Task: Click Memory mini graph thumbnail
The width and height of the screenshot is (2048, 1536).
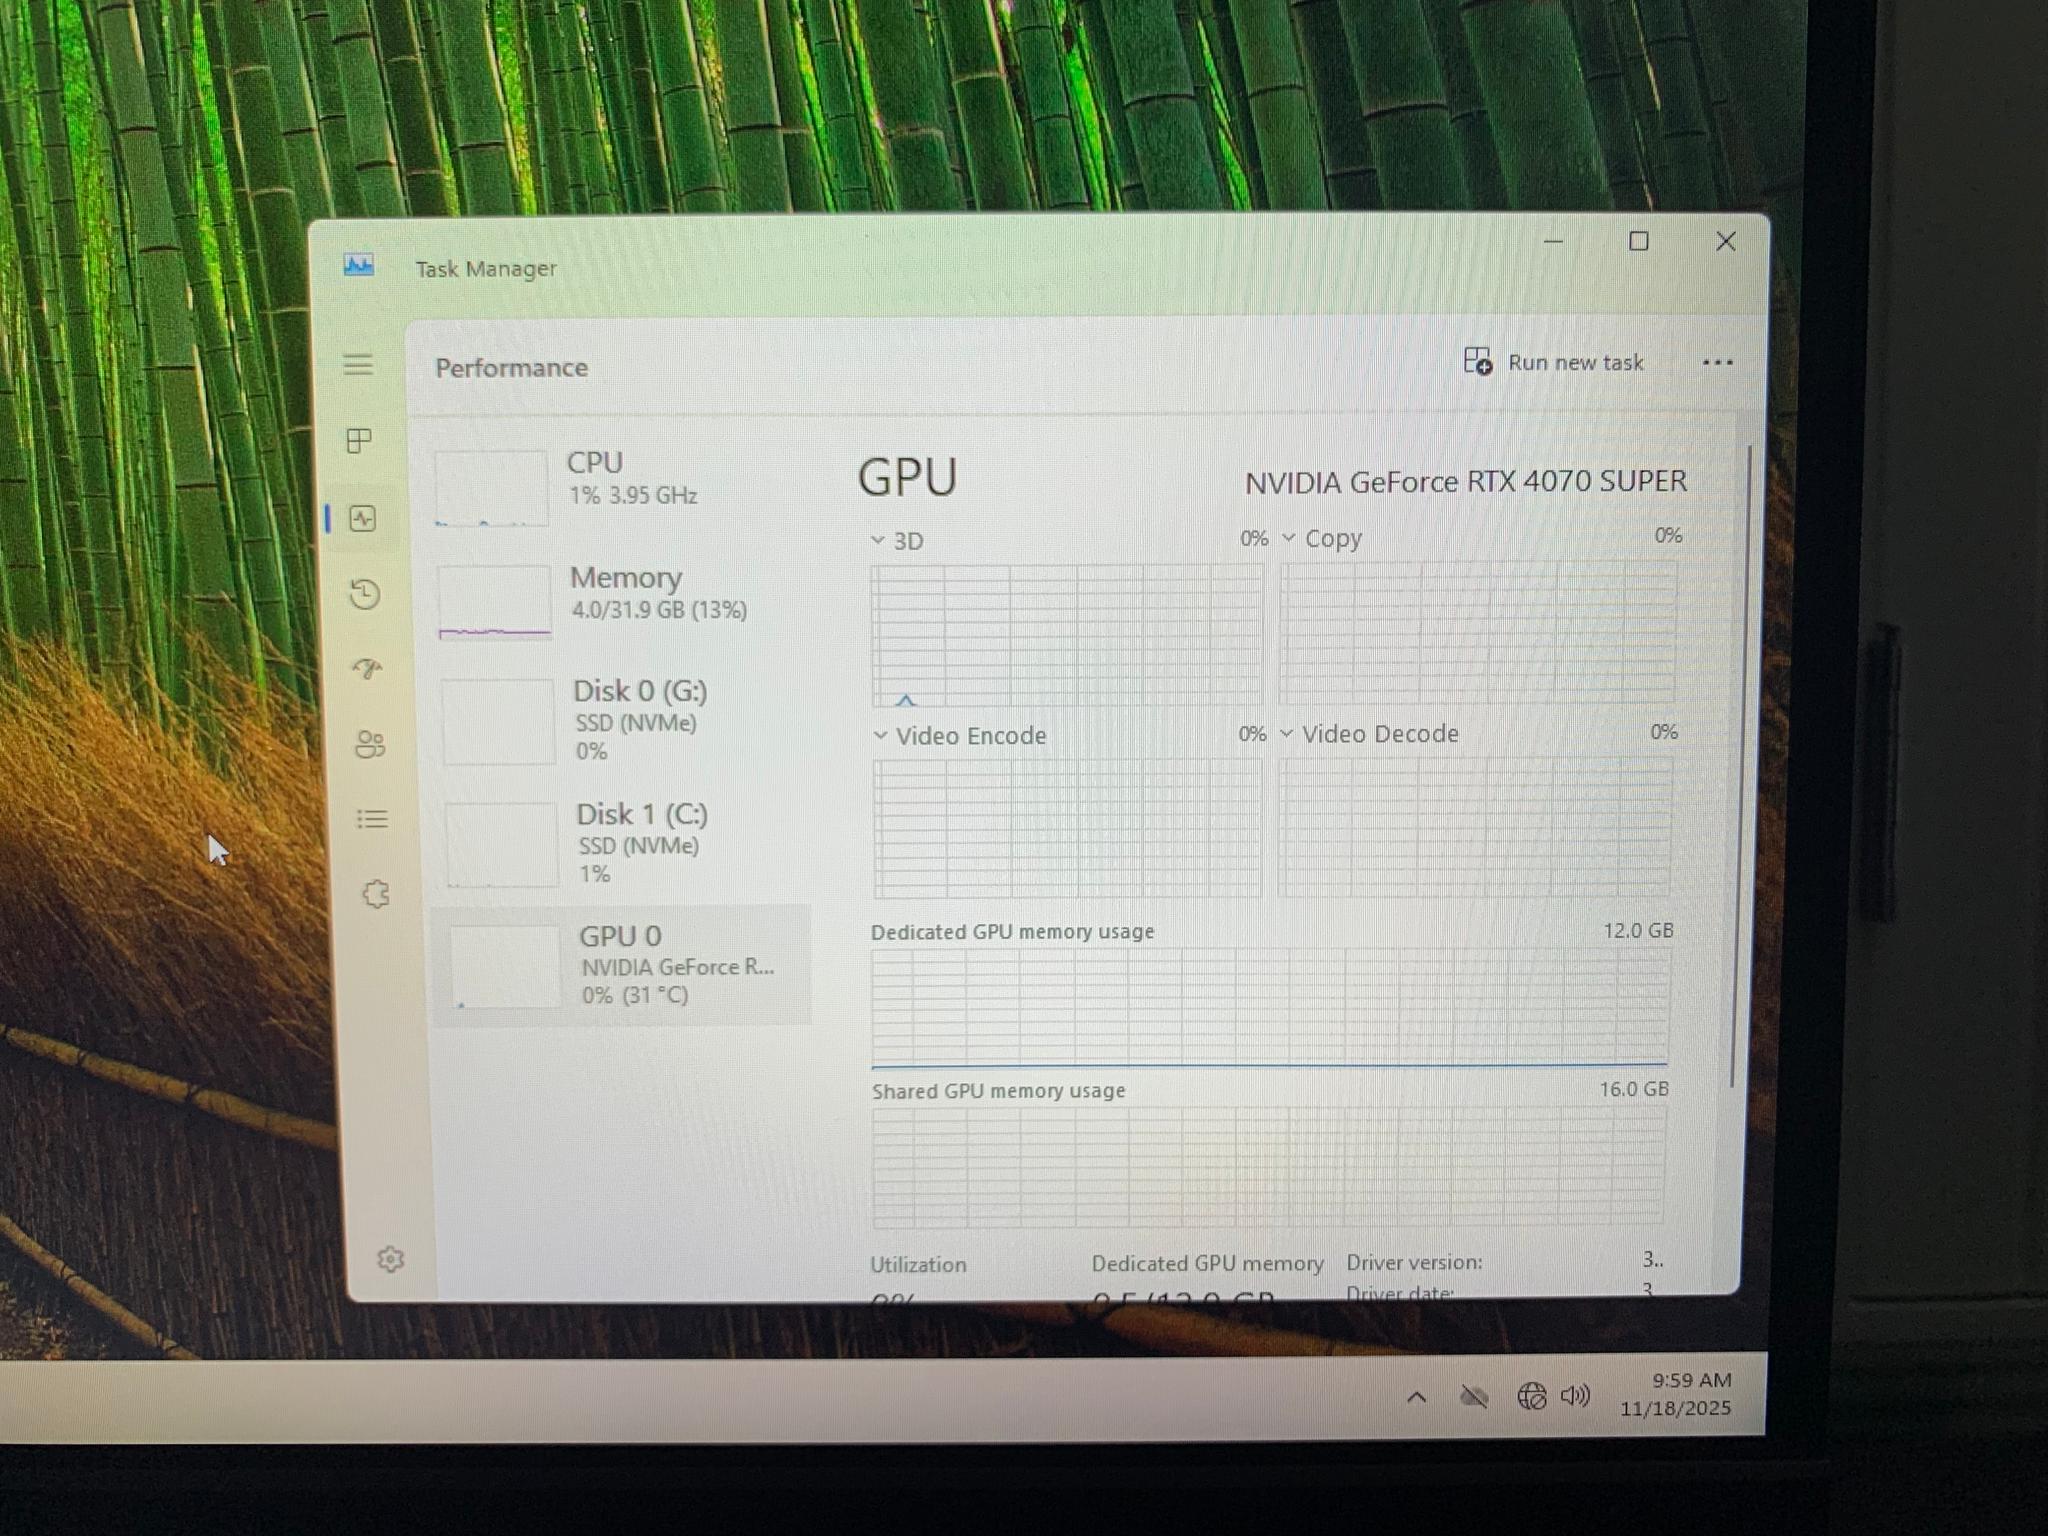Action: coord(494,602)
